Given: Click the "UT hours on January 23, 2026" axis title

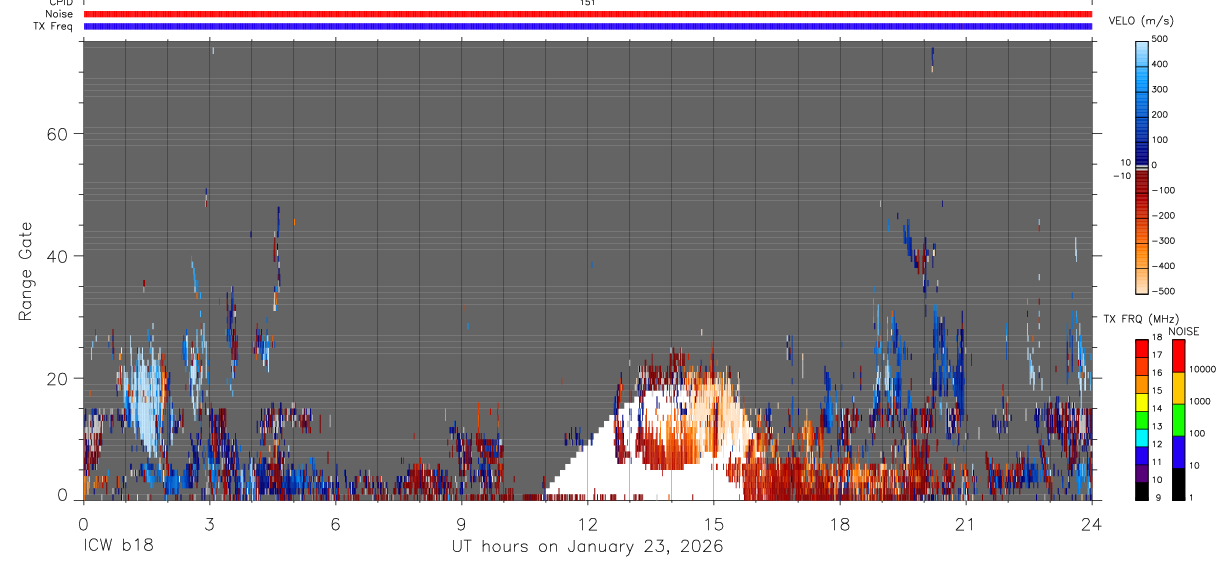Looking at the screenshot, I should (x=587, y=547).
